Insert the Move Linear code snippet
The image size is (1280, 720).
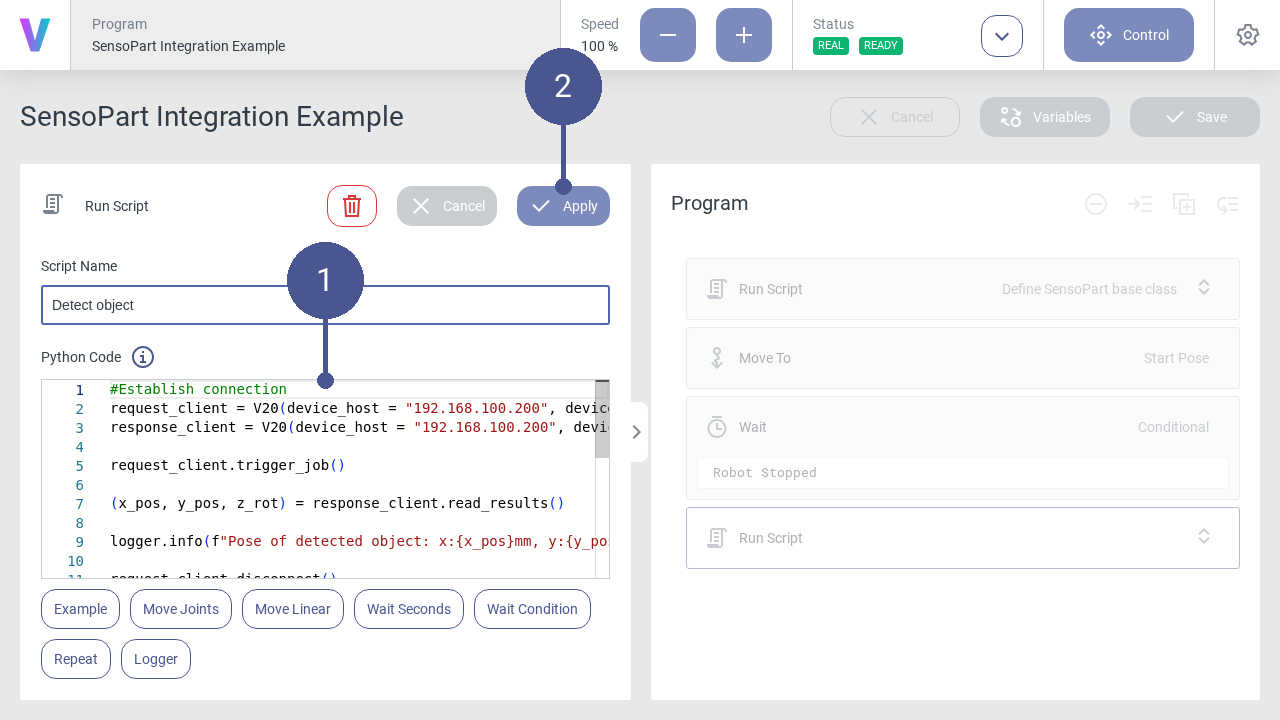(x=293, y=609)
